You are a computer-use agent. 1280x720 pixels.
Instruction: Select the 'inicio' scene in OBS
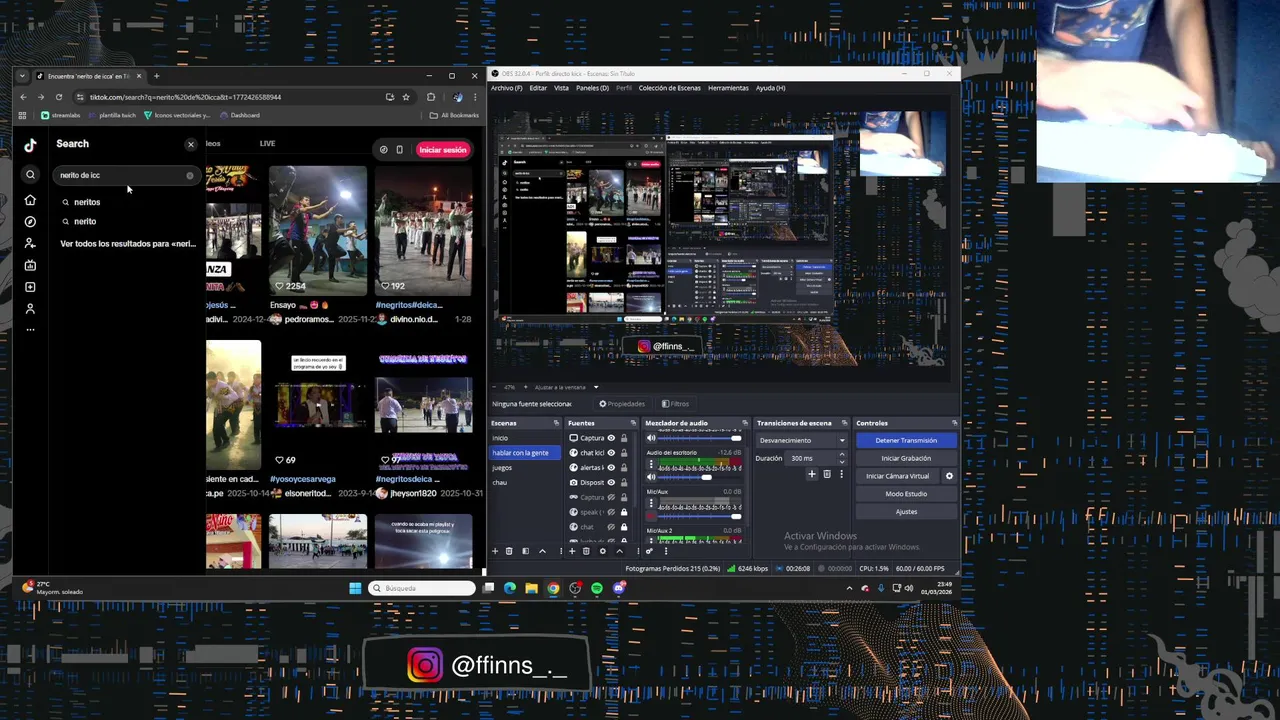525,438
